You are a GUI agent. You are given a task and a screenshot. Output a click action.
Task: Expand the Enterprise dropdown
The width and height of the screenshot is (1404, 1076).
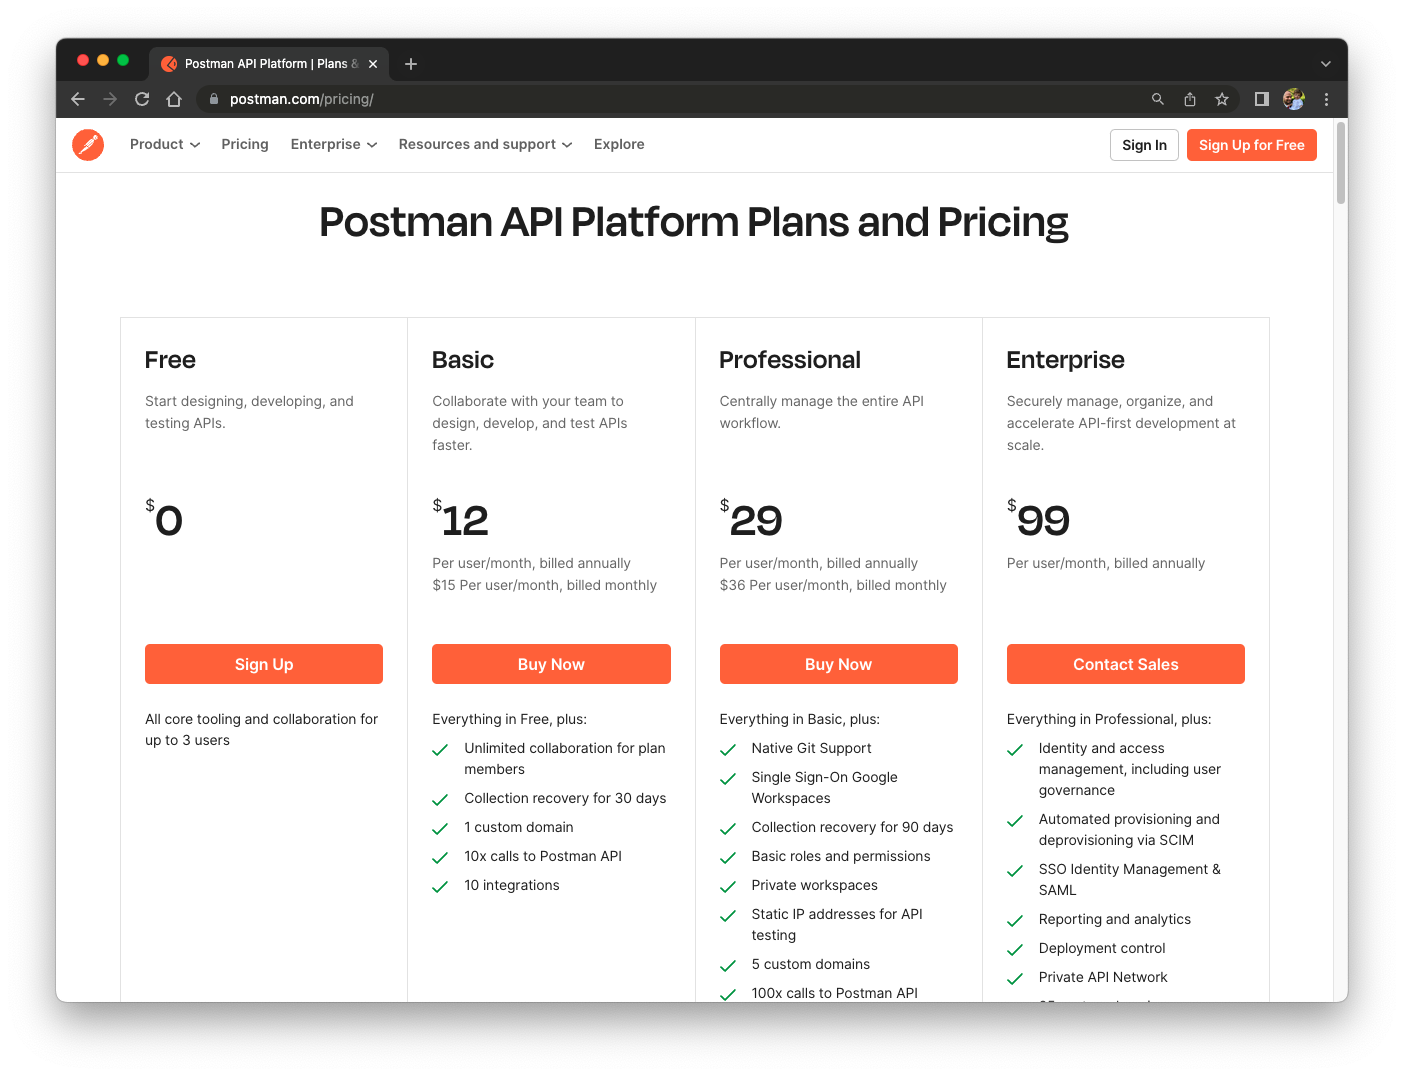click(x=333, y=144)
